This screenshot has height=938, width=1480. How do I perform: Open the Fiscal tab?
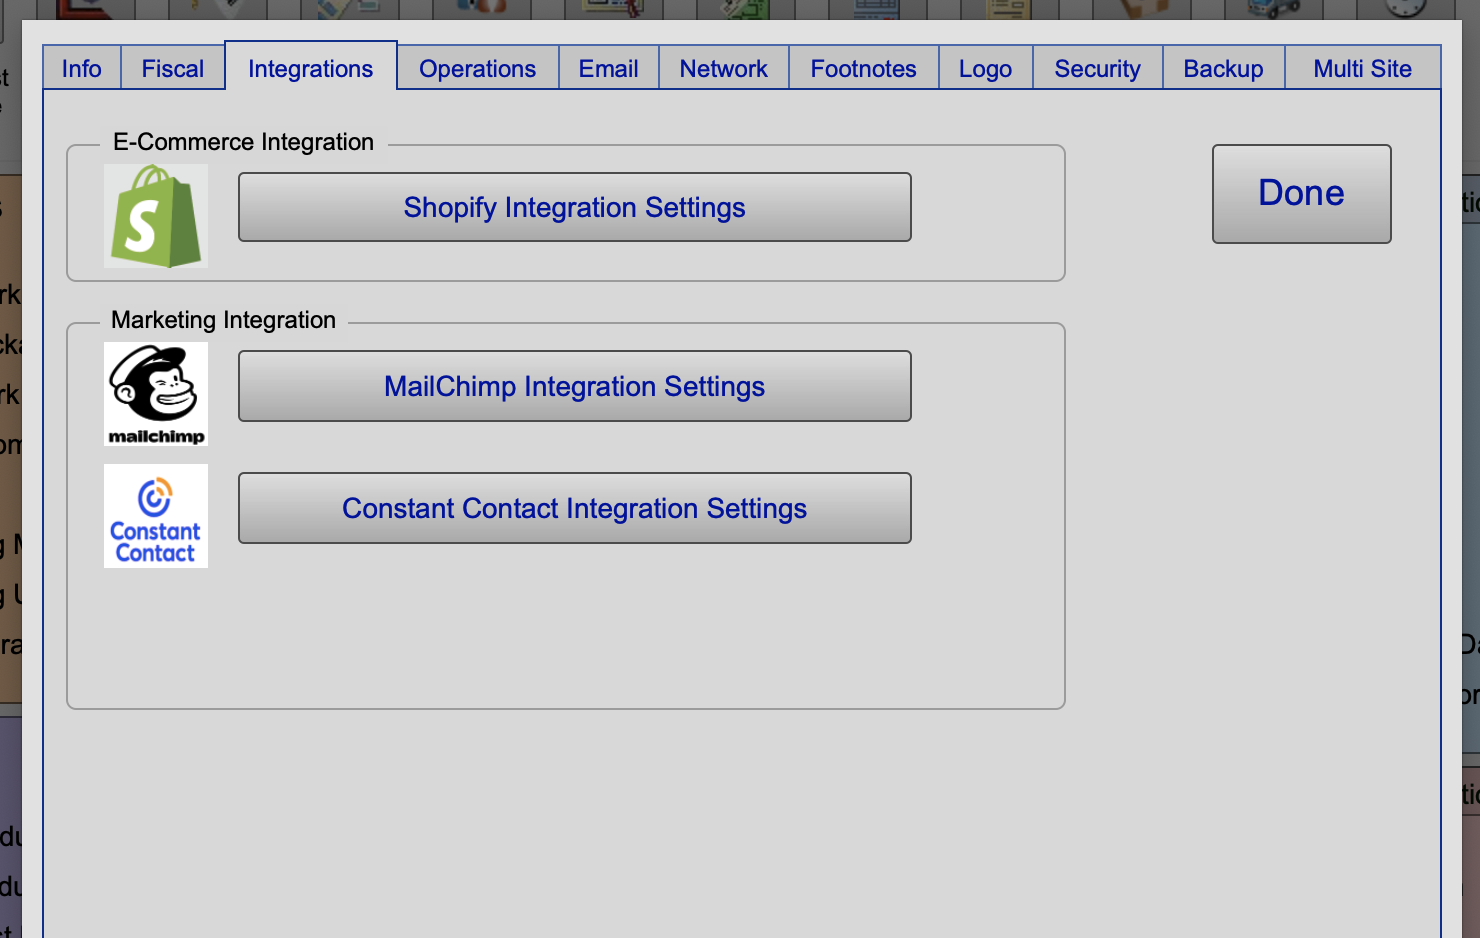173,69
